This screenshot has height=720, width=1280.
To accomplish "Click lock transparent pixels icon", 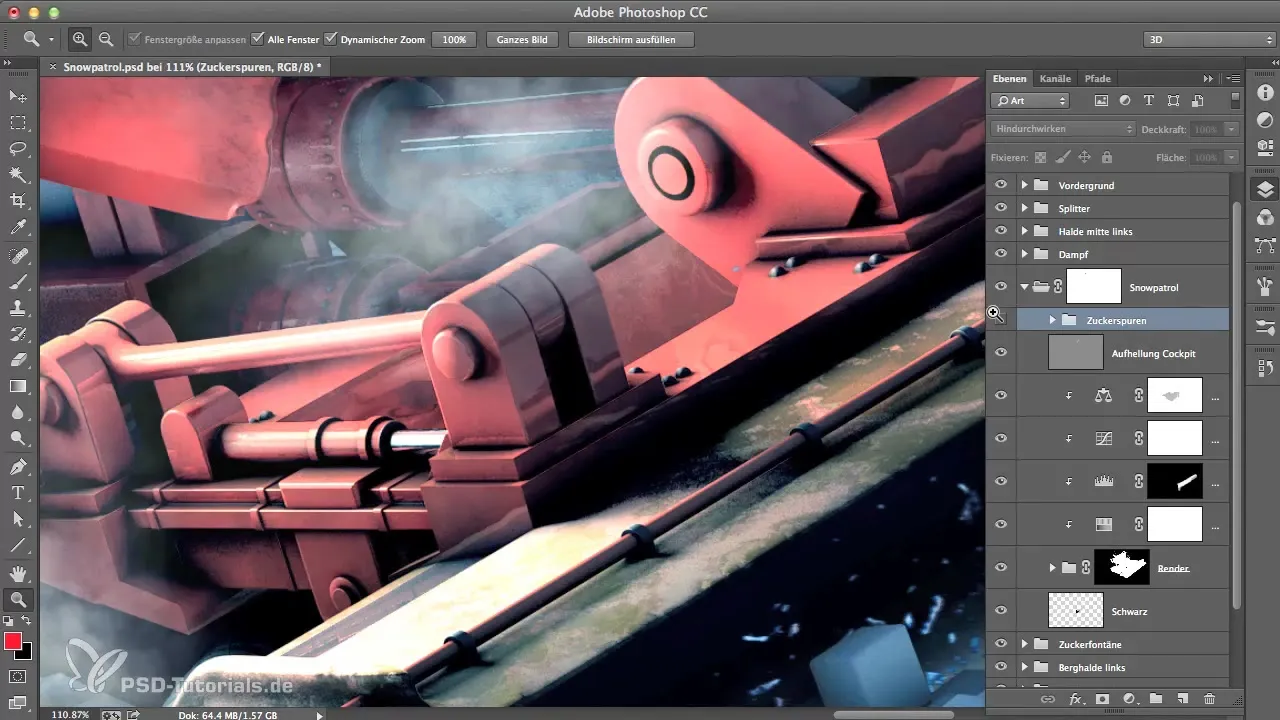I will point(1040,157).
